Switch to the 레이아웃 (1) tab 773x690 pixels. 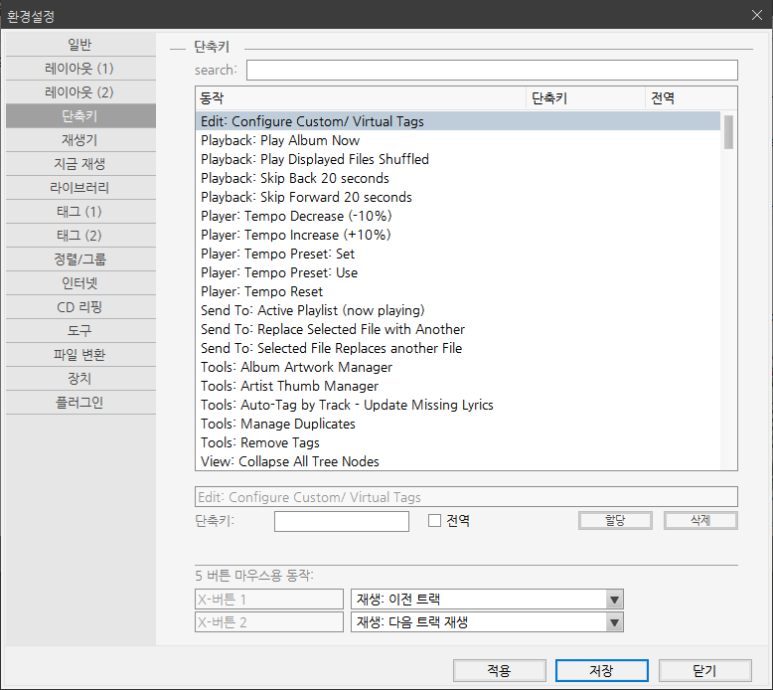coord(81,69)
